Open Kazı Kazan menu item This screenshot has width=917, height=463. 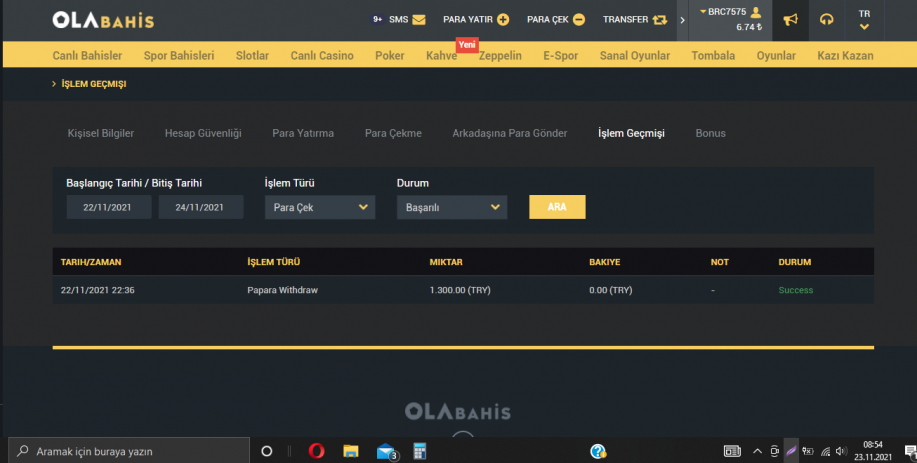845,56
